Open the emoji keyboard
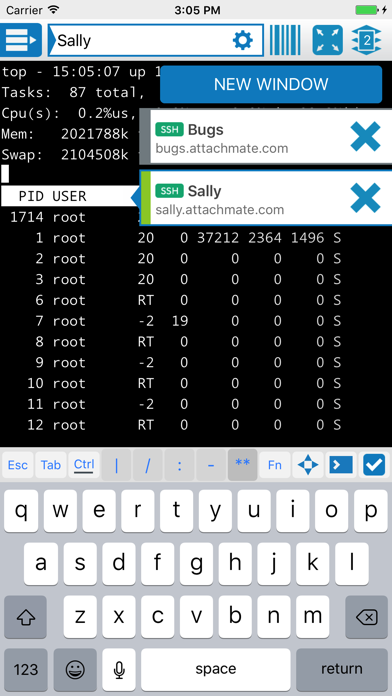The height and width of the screenshot is (696, 392). 75,669
